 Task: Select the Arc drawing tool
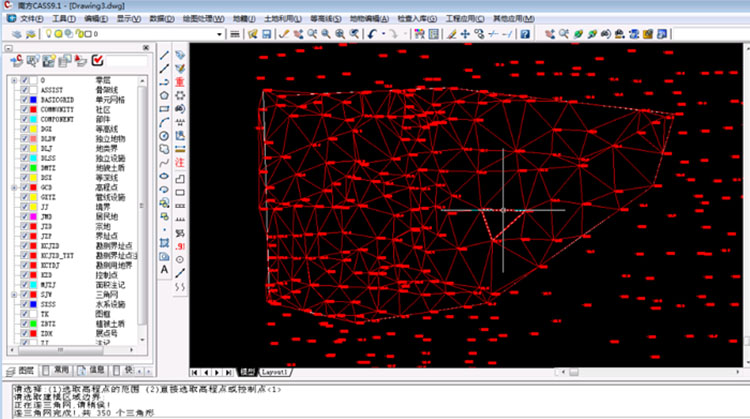164,122
